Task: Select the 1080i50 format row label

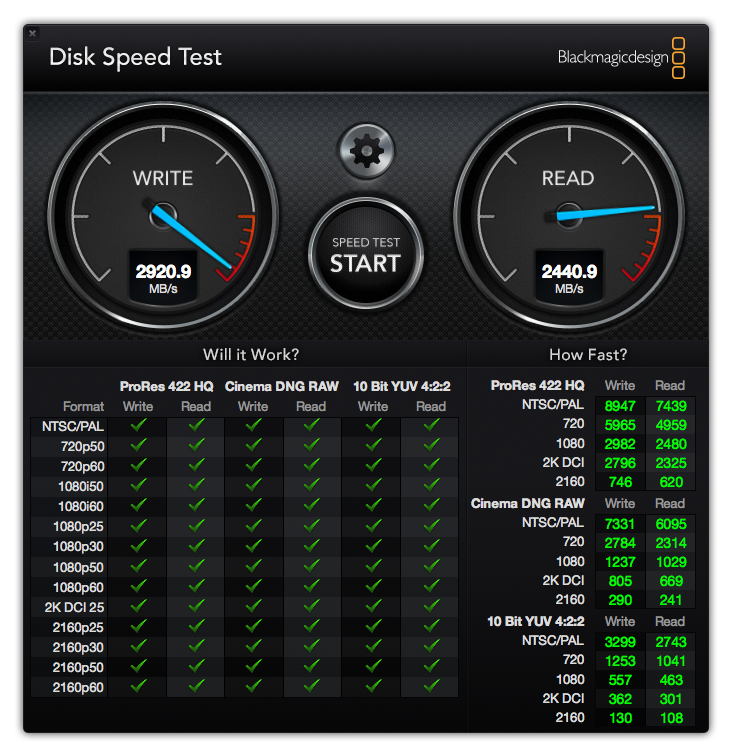Action: point(81,486)
